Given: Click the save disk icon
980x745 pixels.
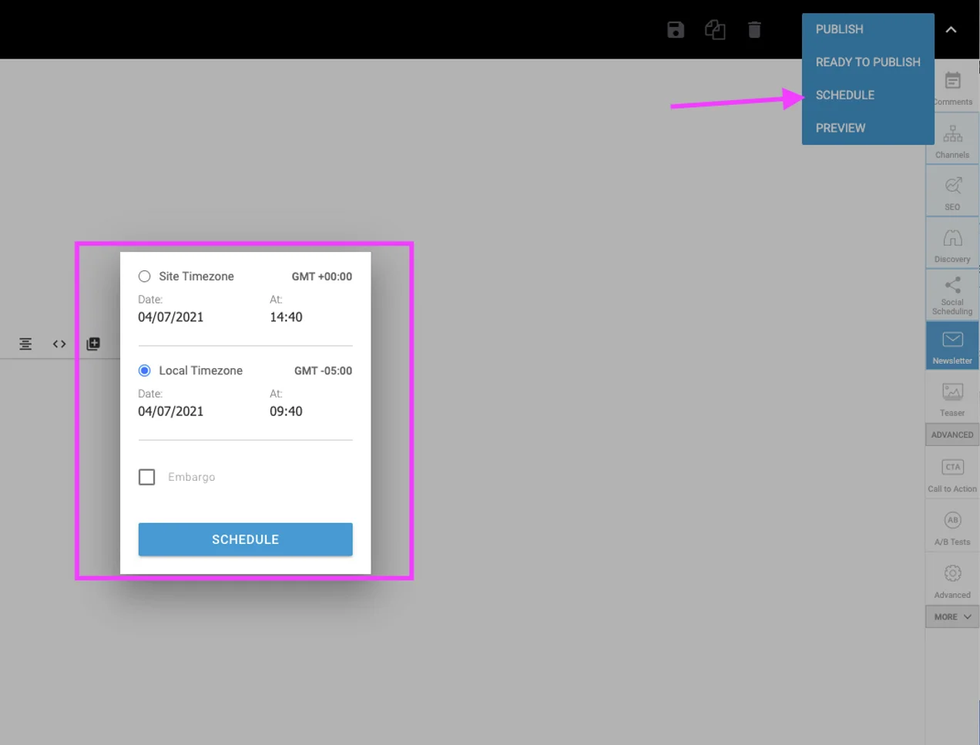Looking at the screenshot, I should (676, 30).
